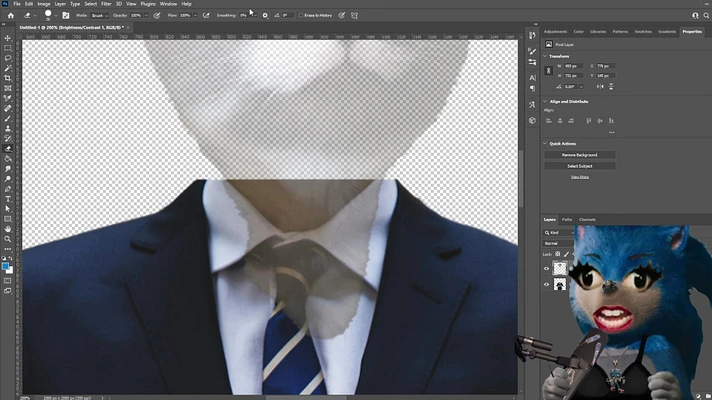Toggle pressure for size button
Viewport: 712px width, 400px height.
tap(342, 15)
